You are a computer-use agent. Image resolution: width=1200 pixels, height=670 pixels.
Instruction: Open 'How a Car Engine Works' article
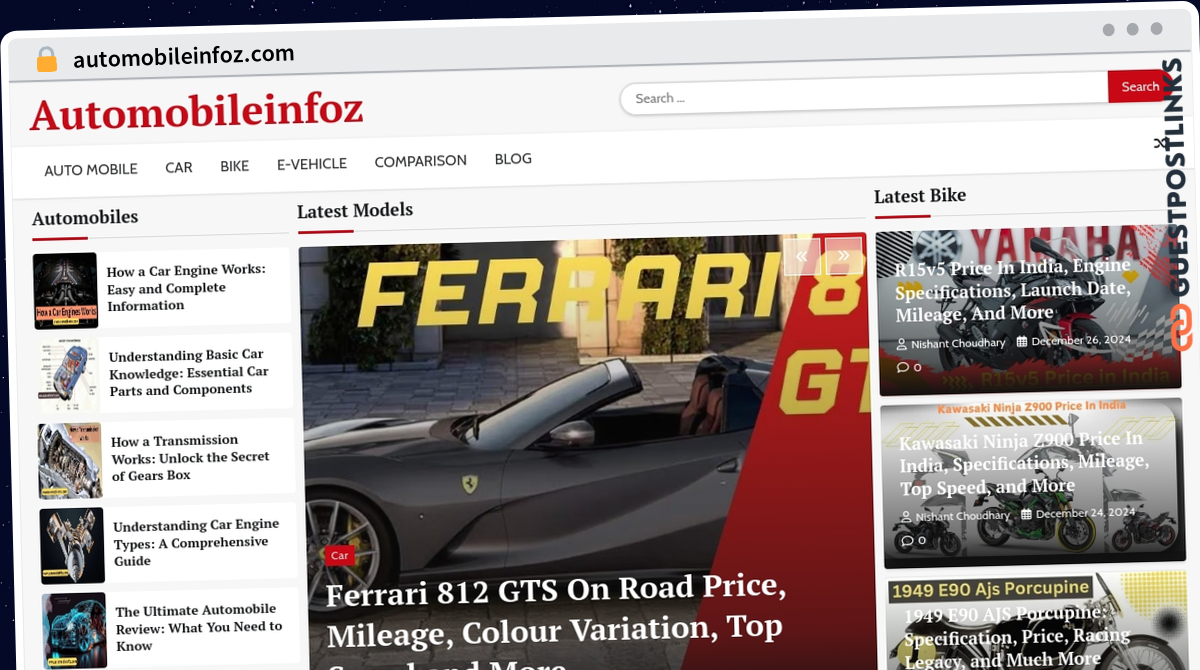[186, 288]
